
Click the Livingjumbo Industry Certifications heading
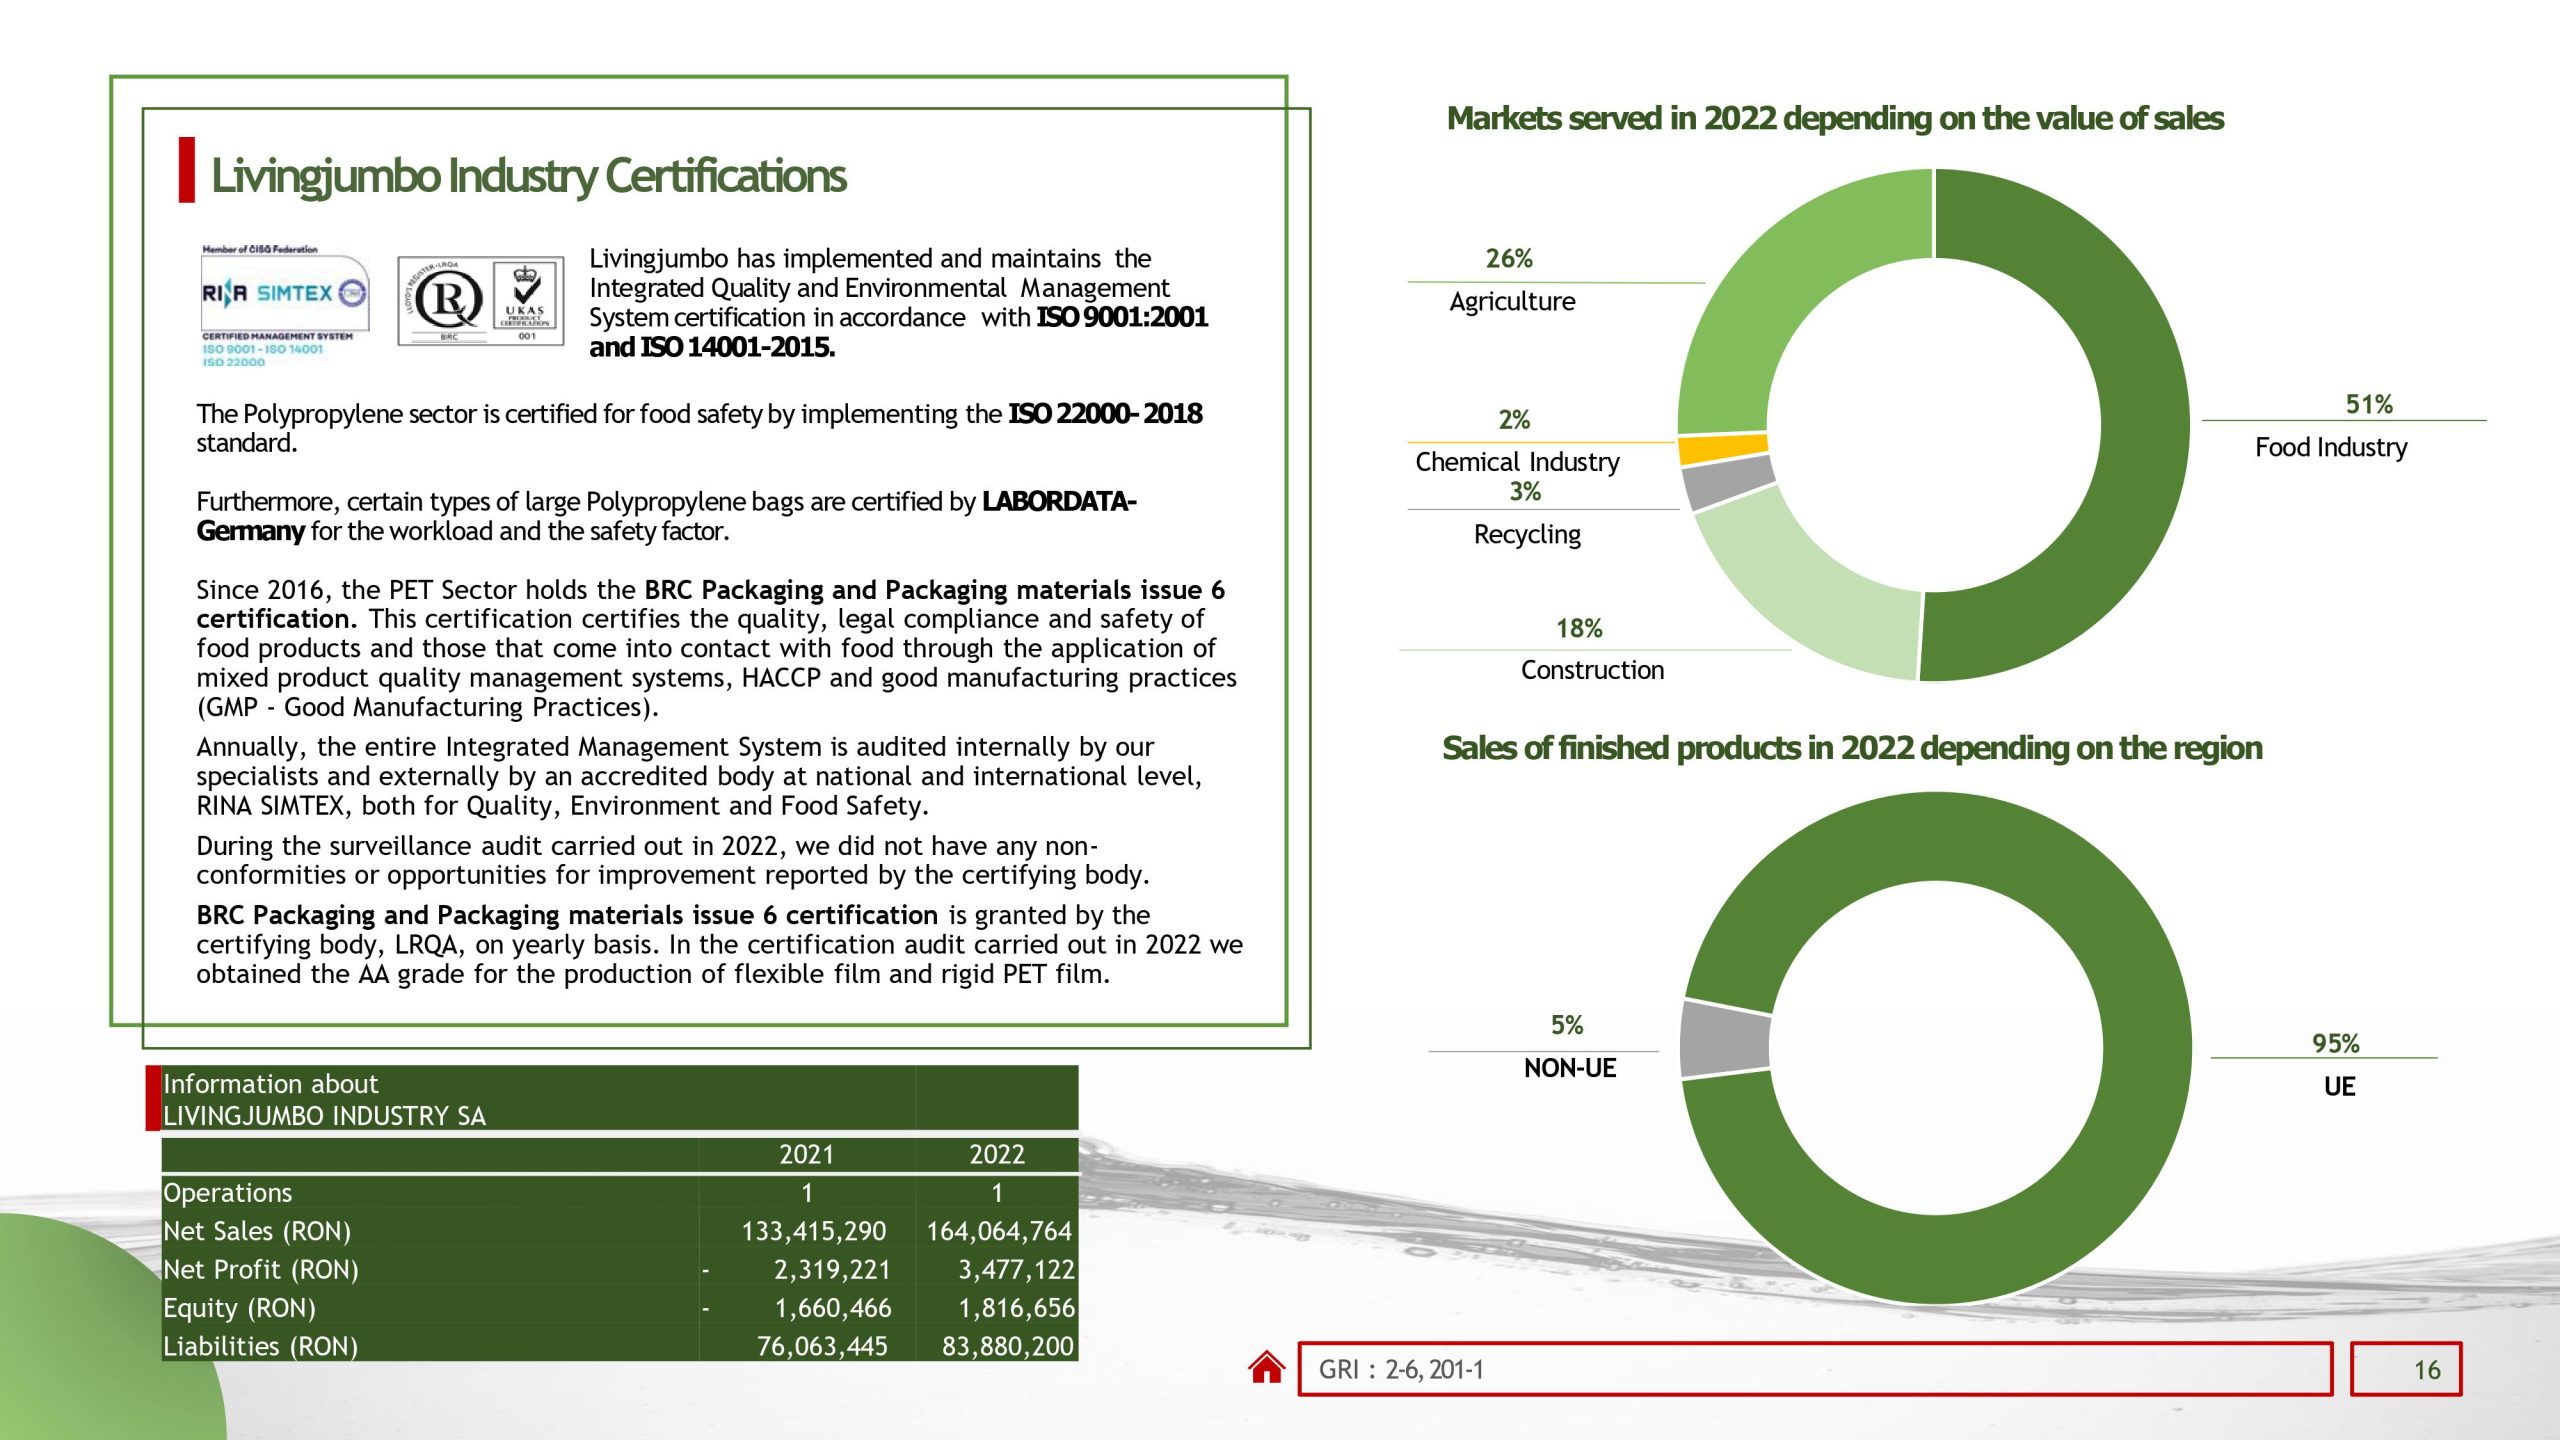coord(528,176)
